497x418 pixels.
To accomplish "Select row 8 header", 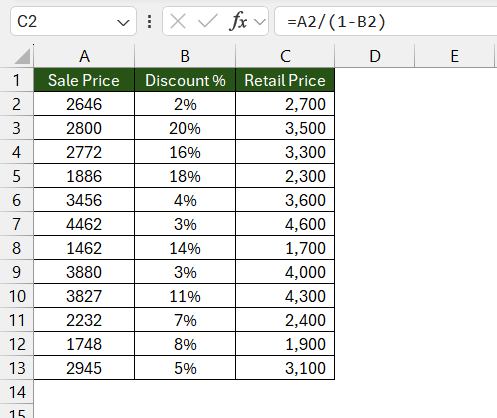I will (x=17, y=248).
